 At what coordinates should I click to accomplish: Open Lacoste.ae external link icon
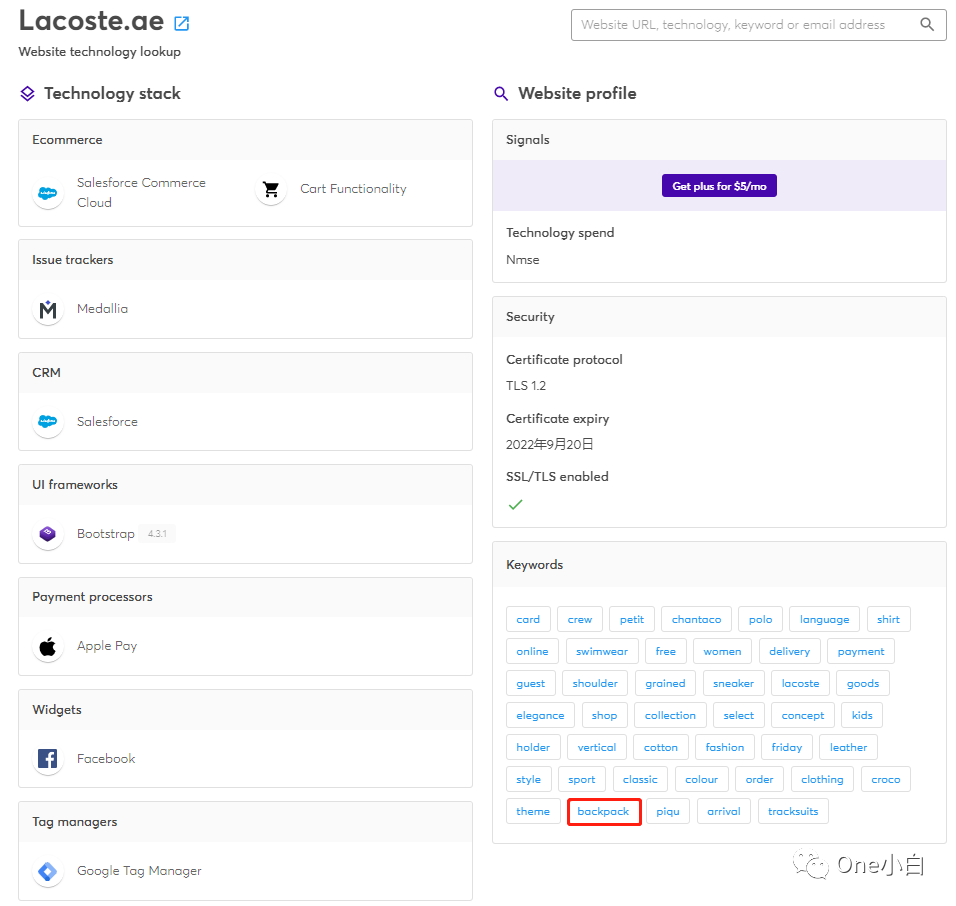point(182,24)
